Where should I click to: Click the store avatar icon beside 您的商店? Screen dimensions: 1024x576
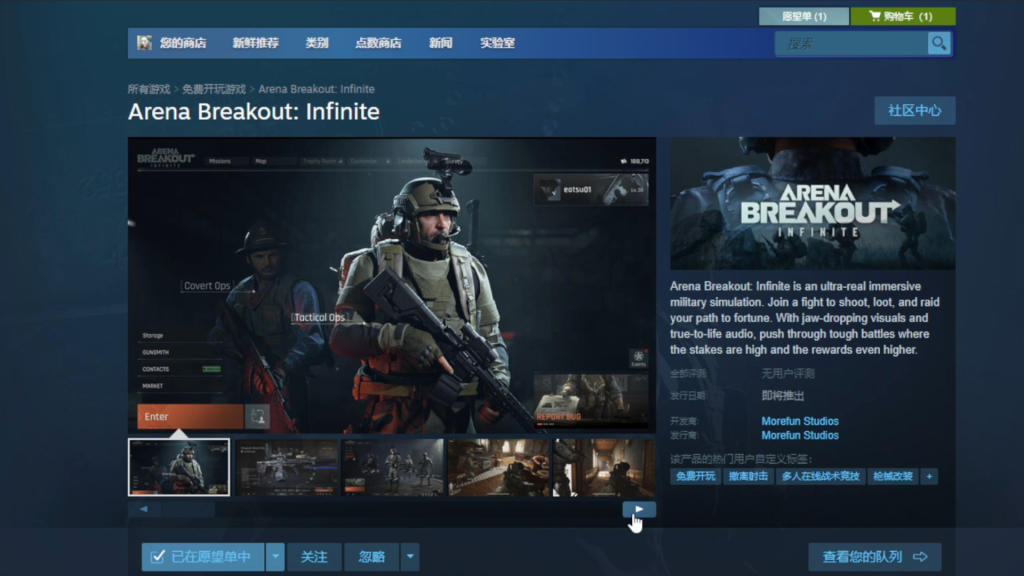(x=144, y=43)
